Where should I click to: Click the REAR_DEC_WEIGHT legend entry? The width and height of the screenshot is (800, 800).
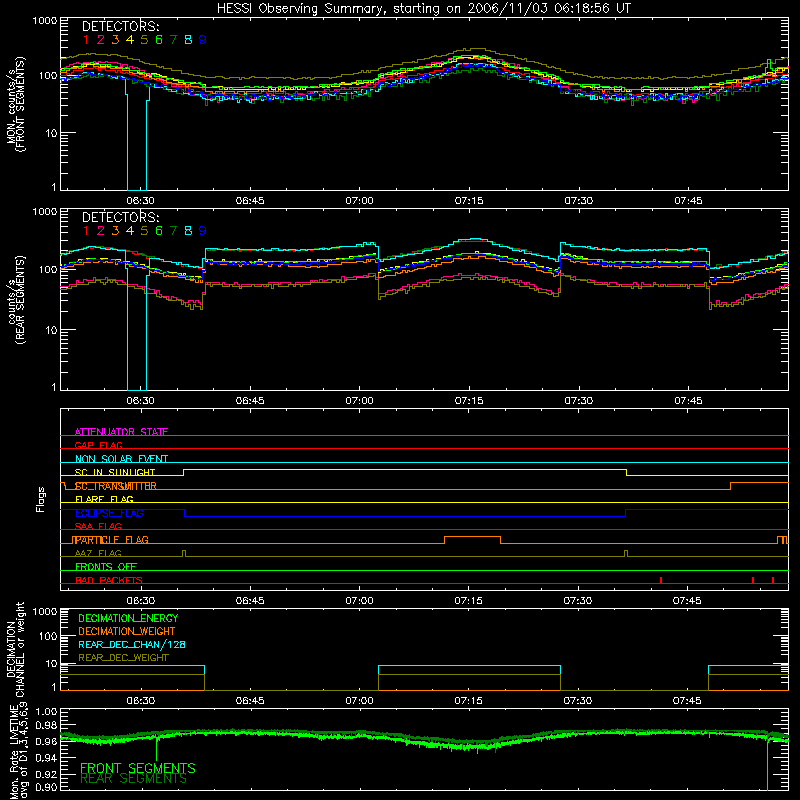tap(123, 658)
